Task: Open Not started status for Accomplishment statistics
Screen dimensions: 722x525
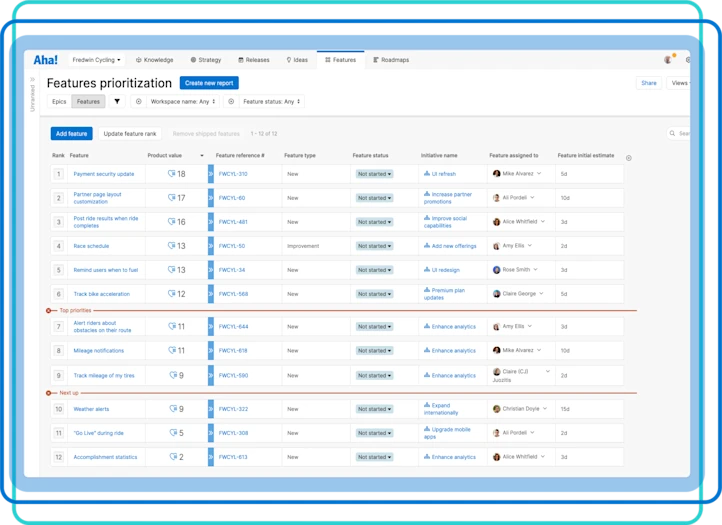Action: click(x=374, y=457)
